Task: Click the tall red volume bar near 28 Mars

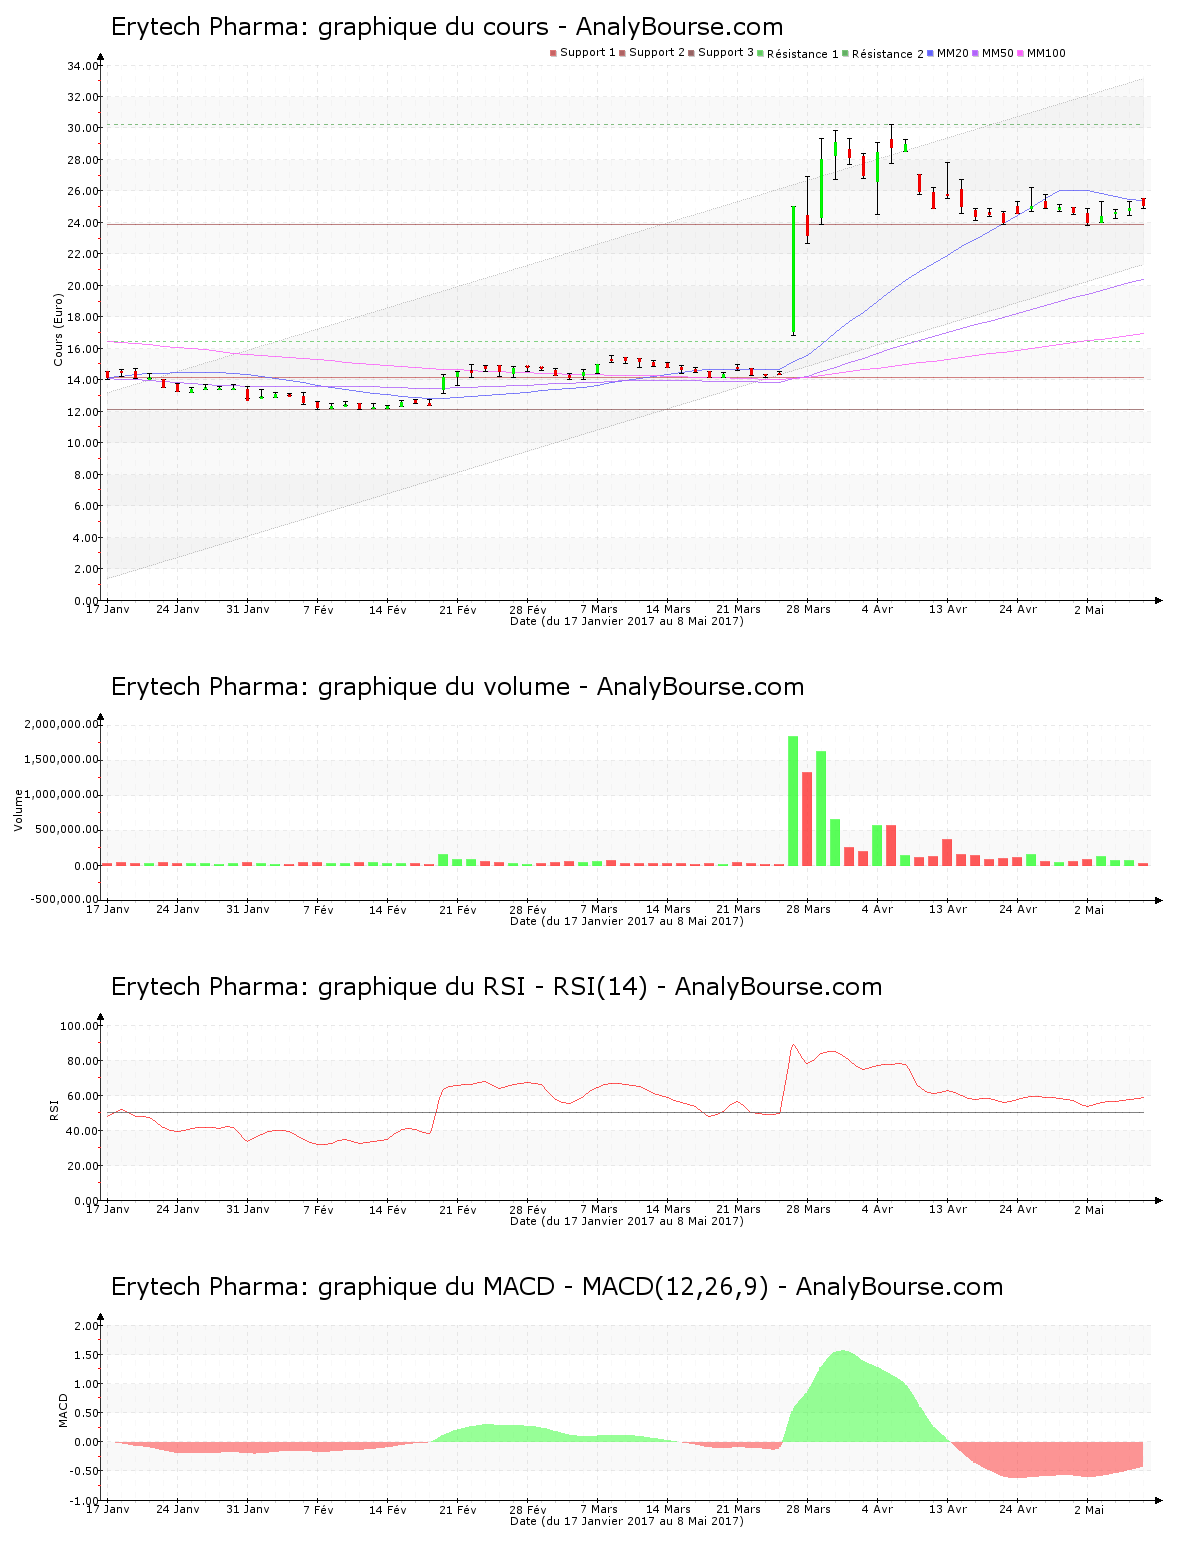Action: [807, 819]
